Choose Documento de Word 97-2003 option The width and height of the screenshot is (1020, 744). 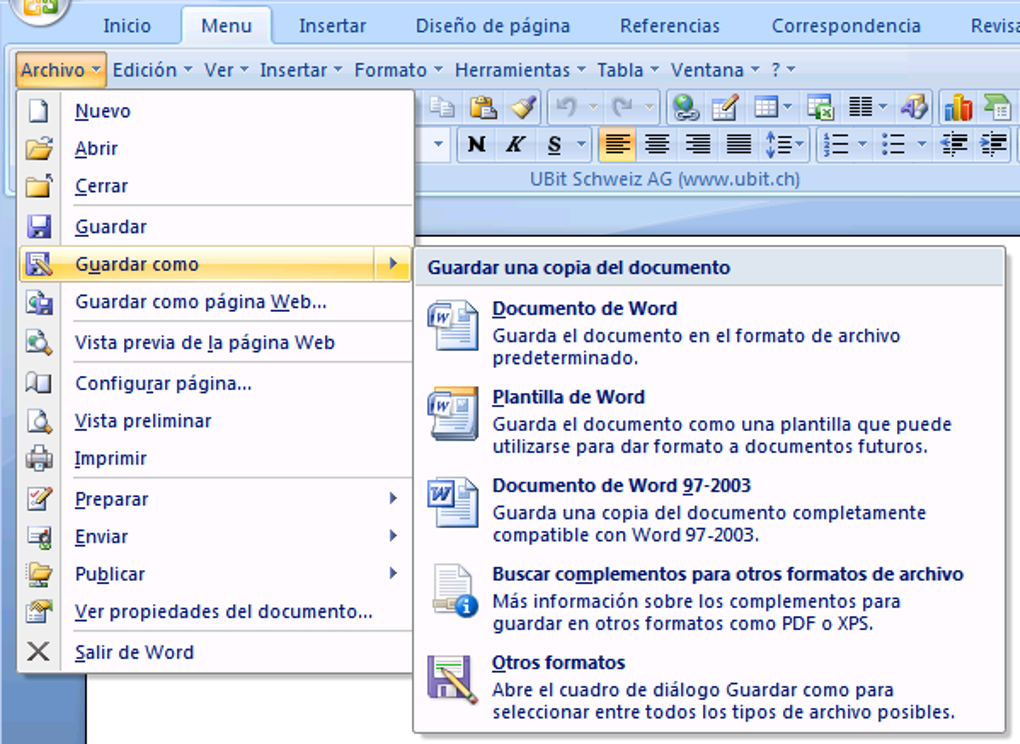[708, 510]
